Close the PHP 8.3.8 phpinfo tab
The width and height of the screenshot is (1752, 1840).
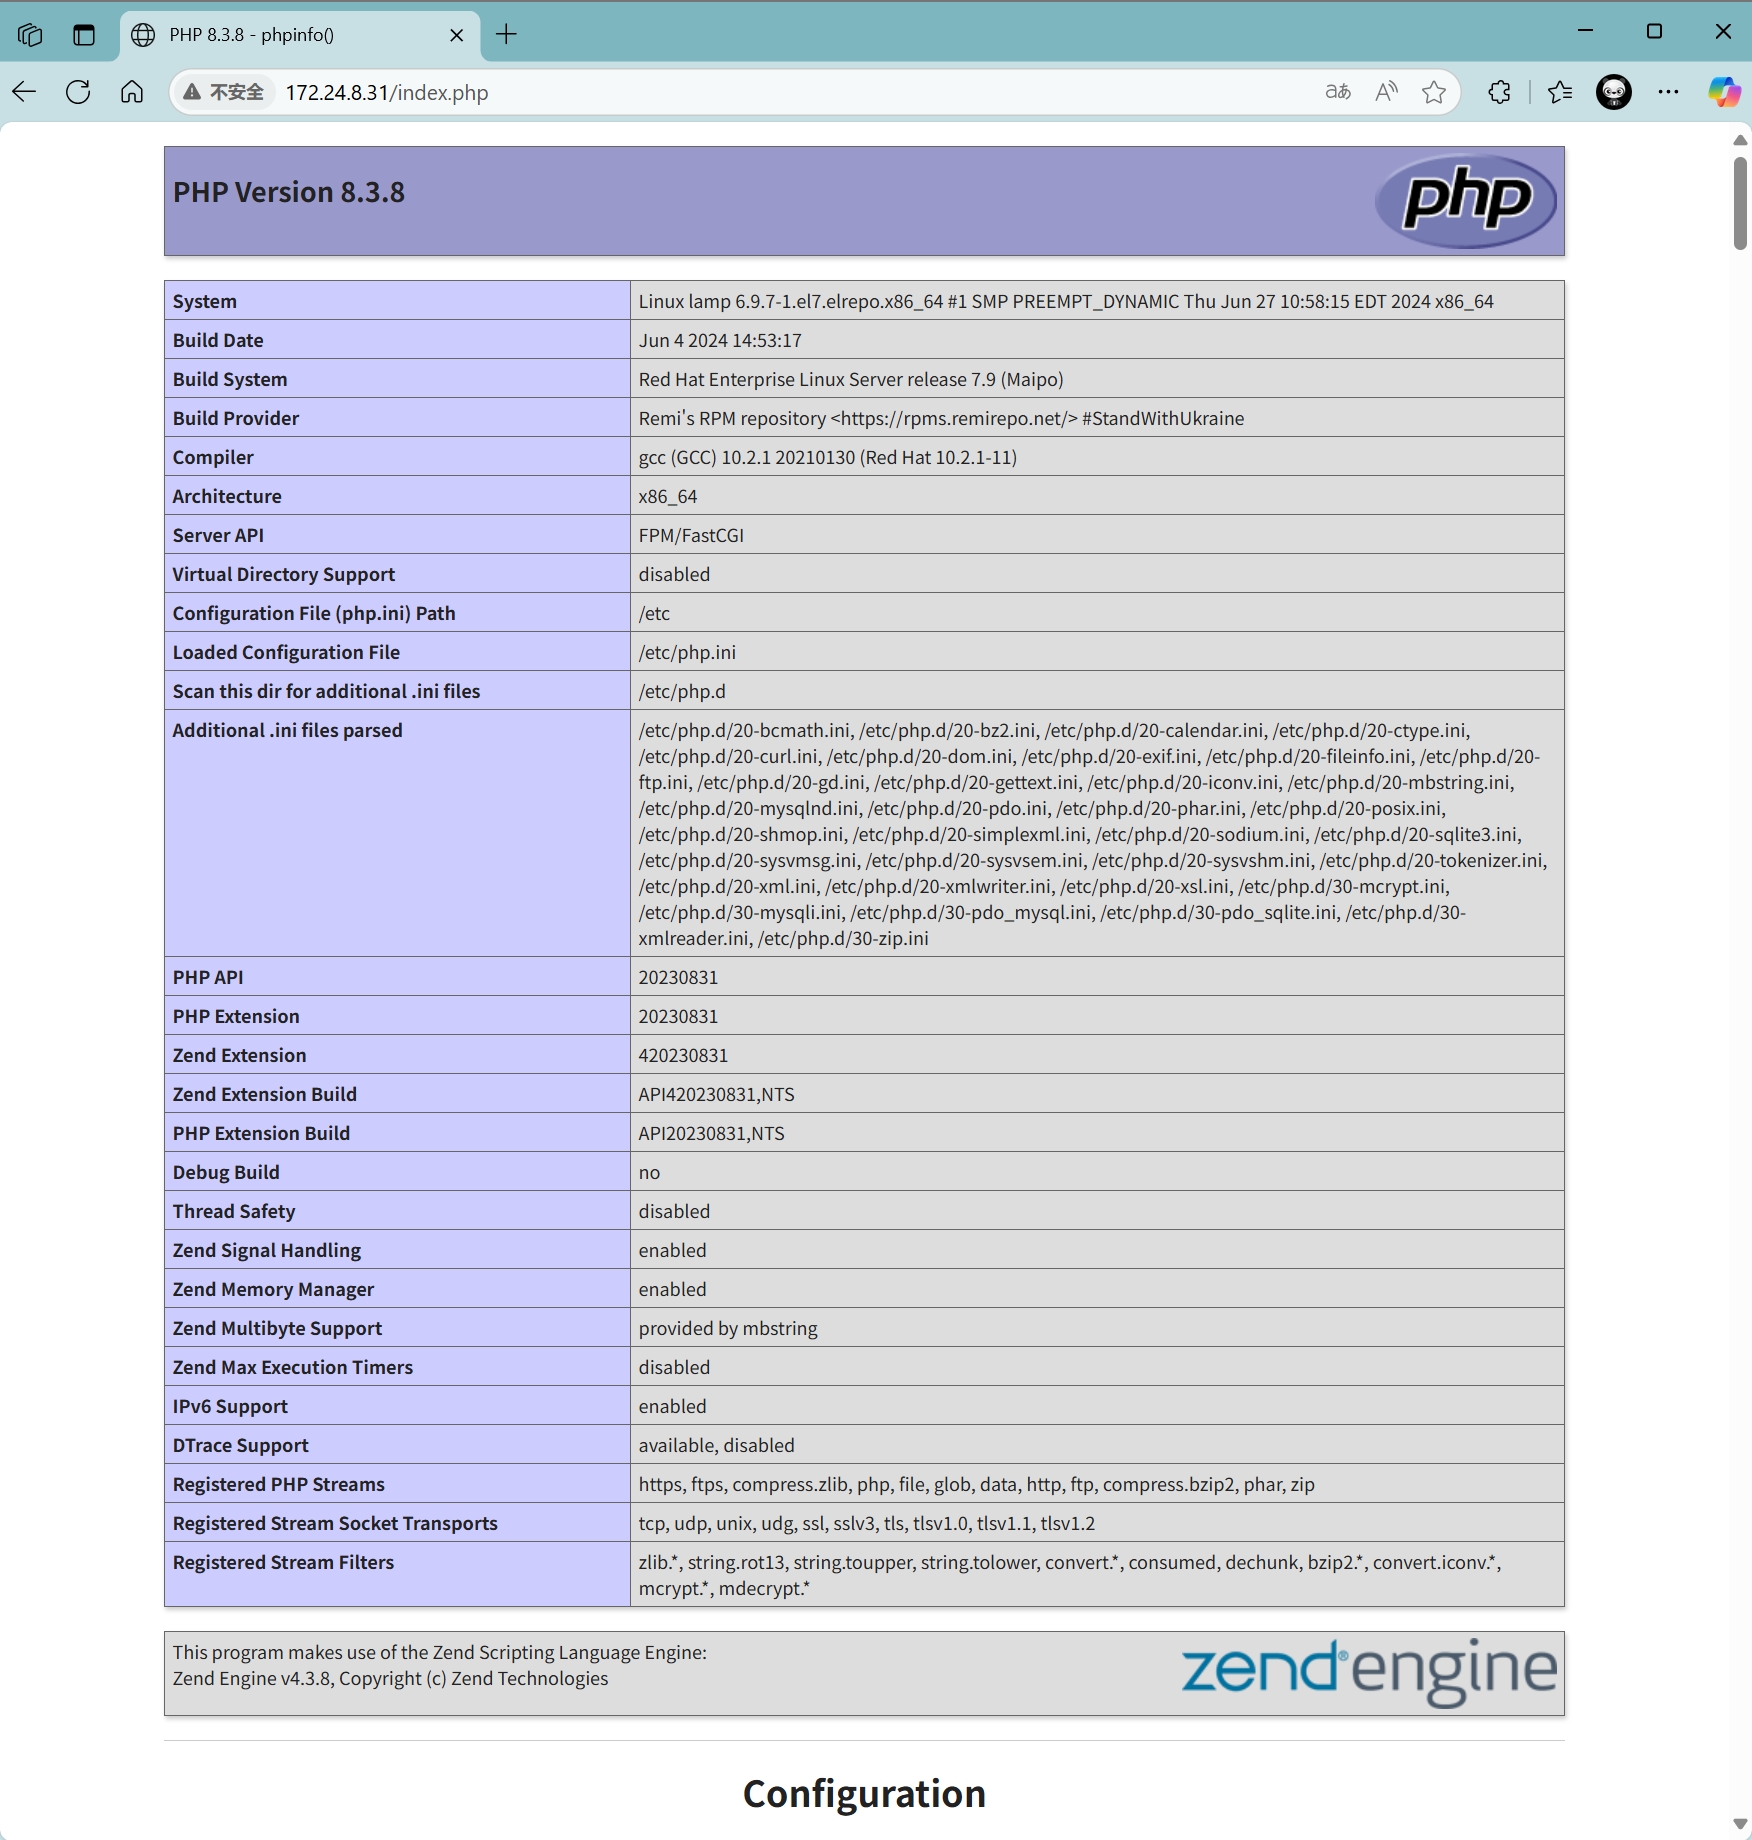457,35
